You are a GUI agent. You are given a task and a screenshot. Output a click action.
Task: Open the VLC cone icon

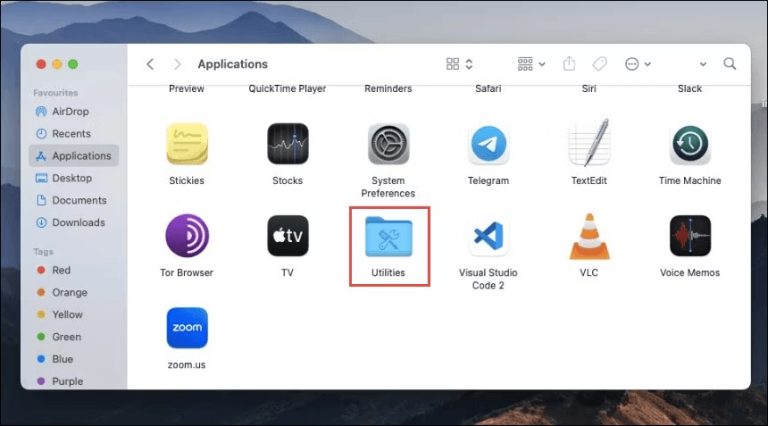click(x=589, y=236)
